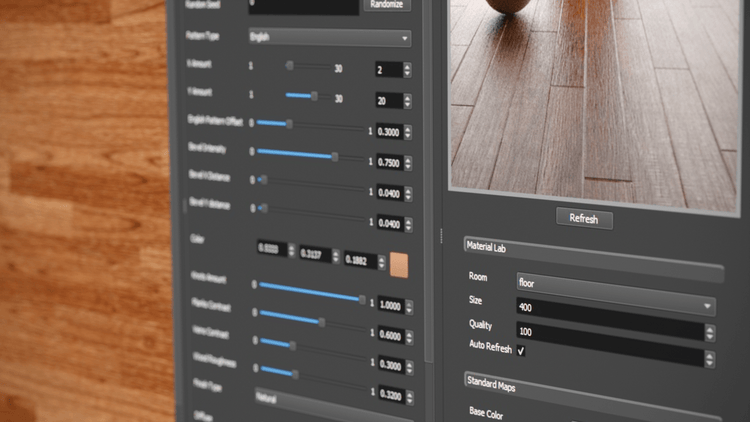Click the Color green value field 0.3137
The image size is (750, 422).
pyautogui.click(x=316, y=254)
